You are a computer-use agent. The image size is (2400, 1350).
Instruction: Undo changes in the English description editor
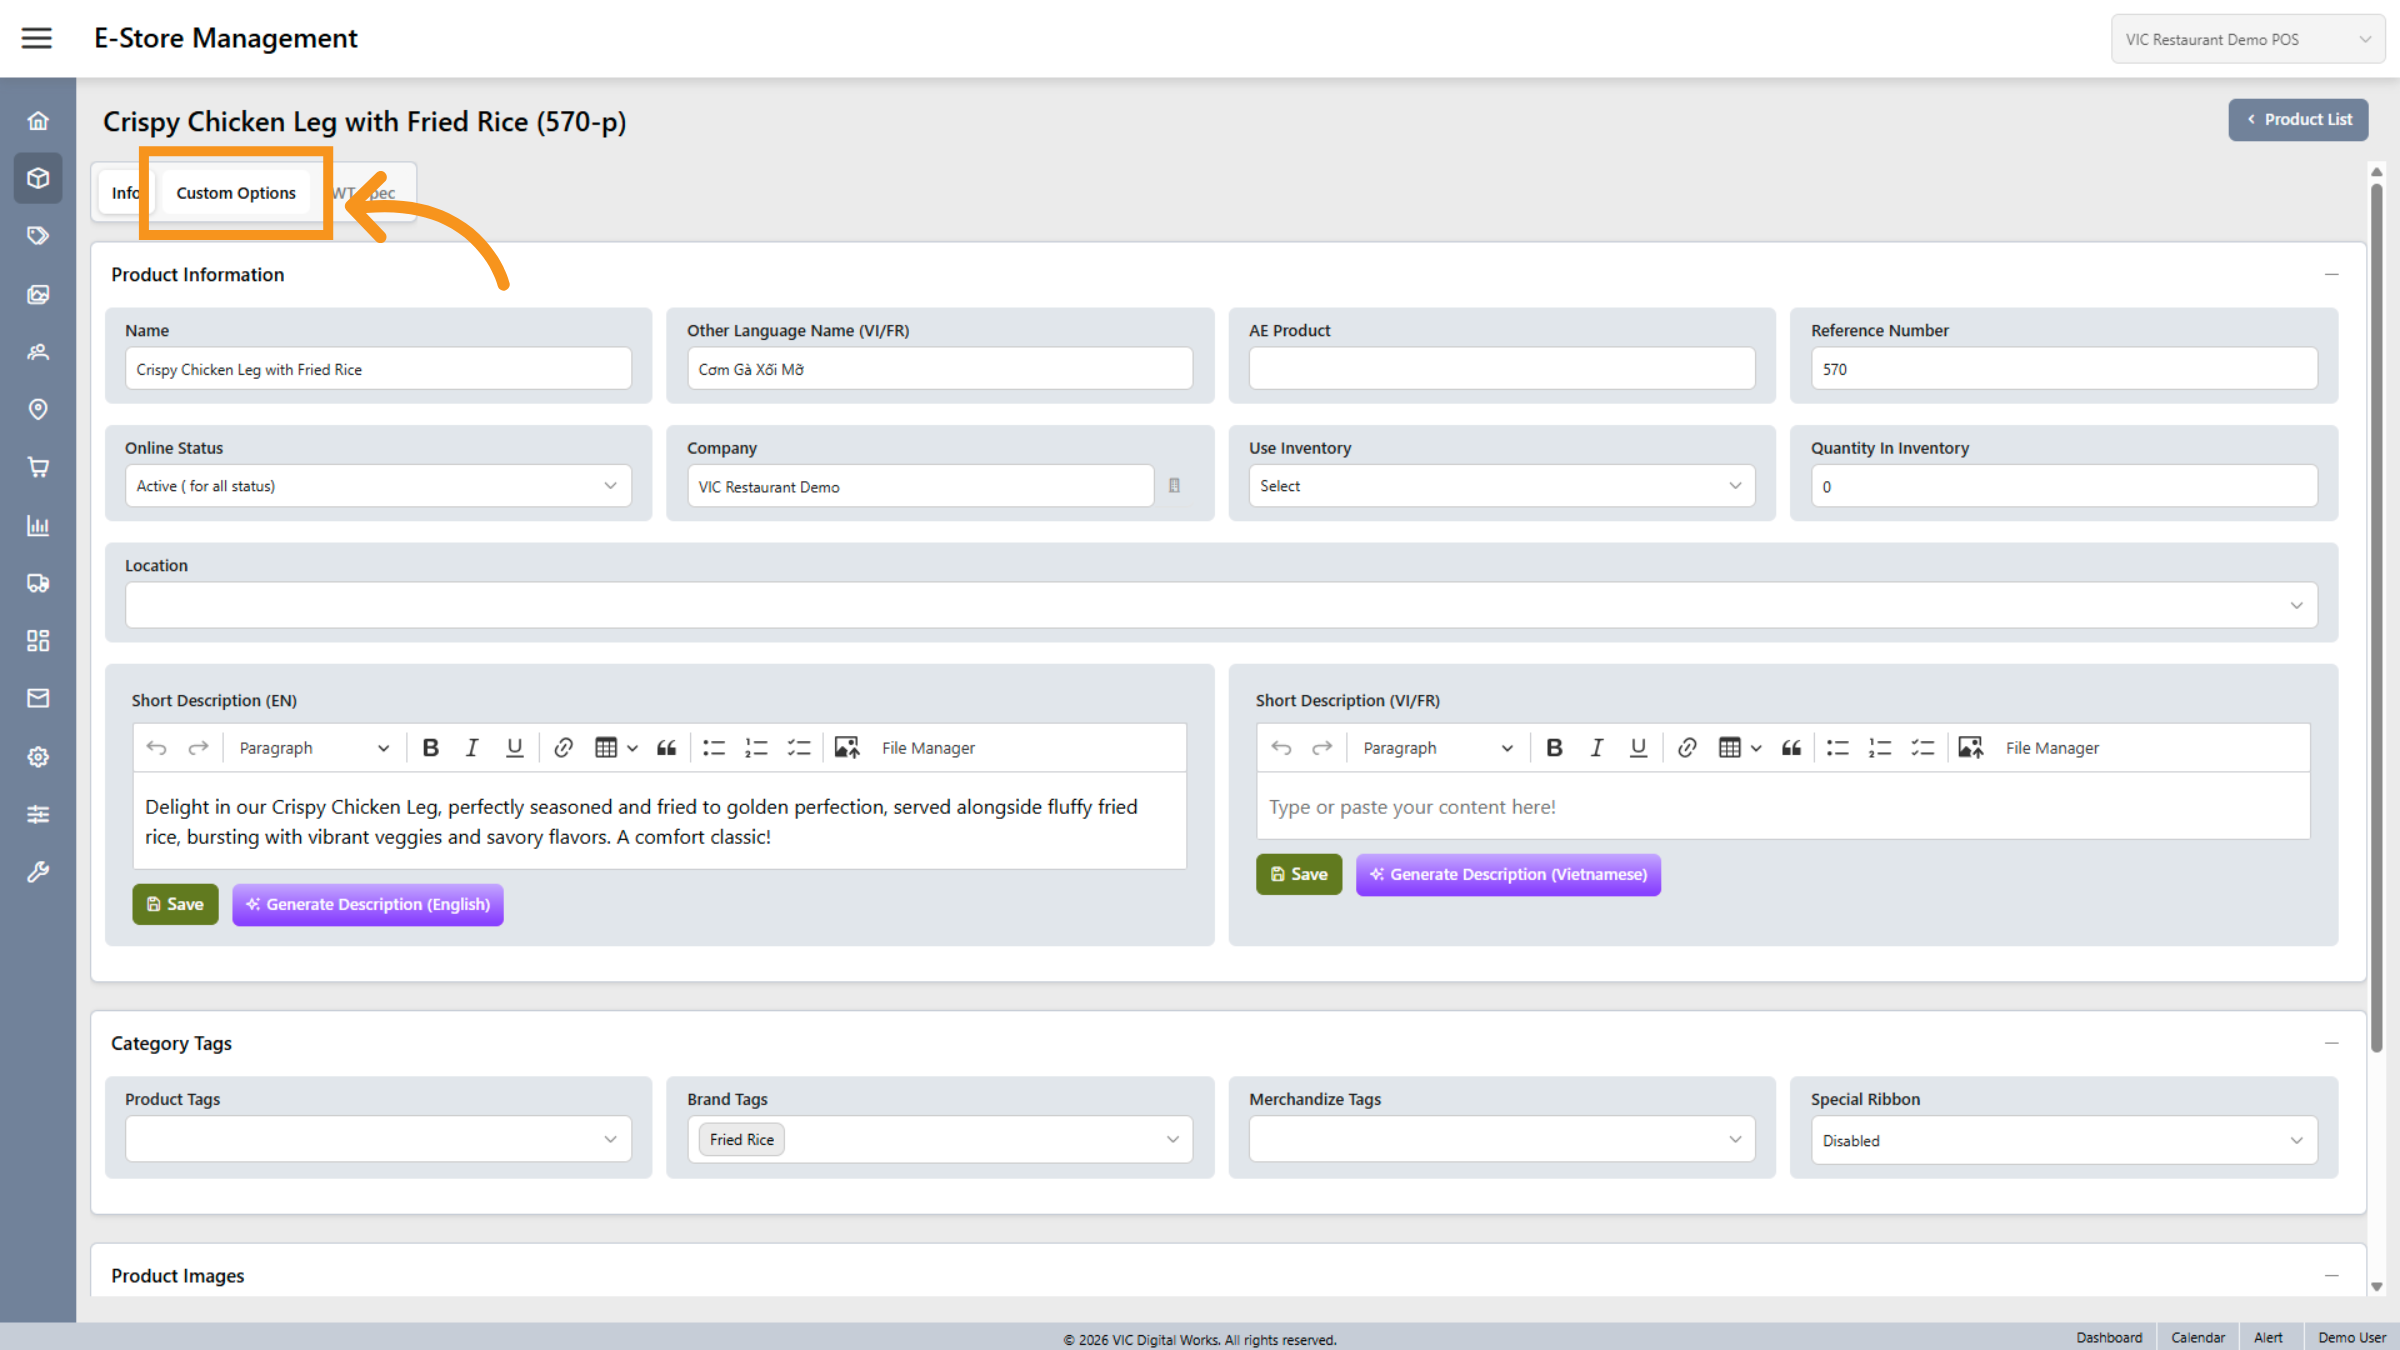(157, 747)
